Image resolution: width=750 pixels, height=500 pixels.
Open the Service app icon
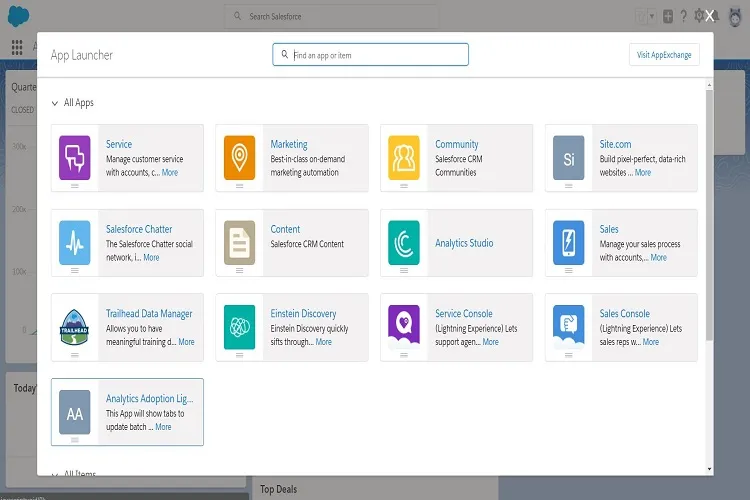coord(75,157)
